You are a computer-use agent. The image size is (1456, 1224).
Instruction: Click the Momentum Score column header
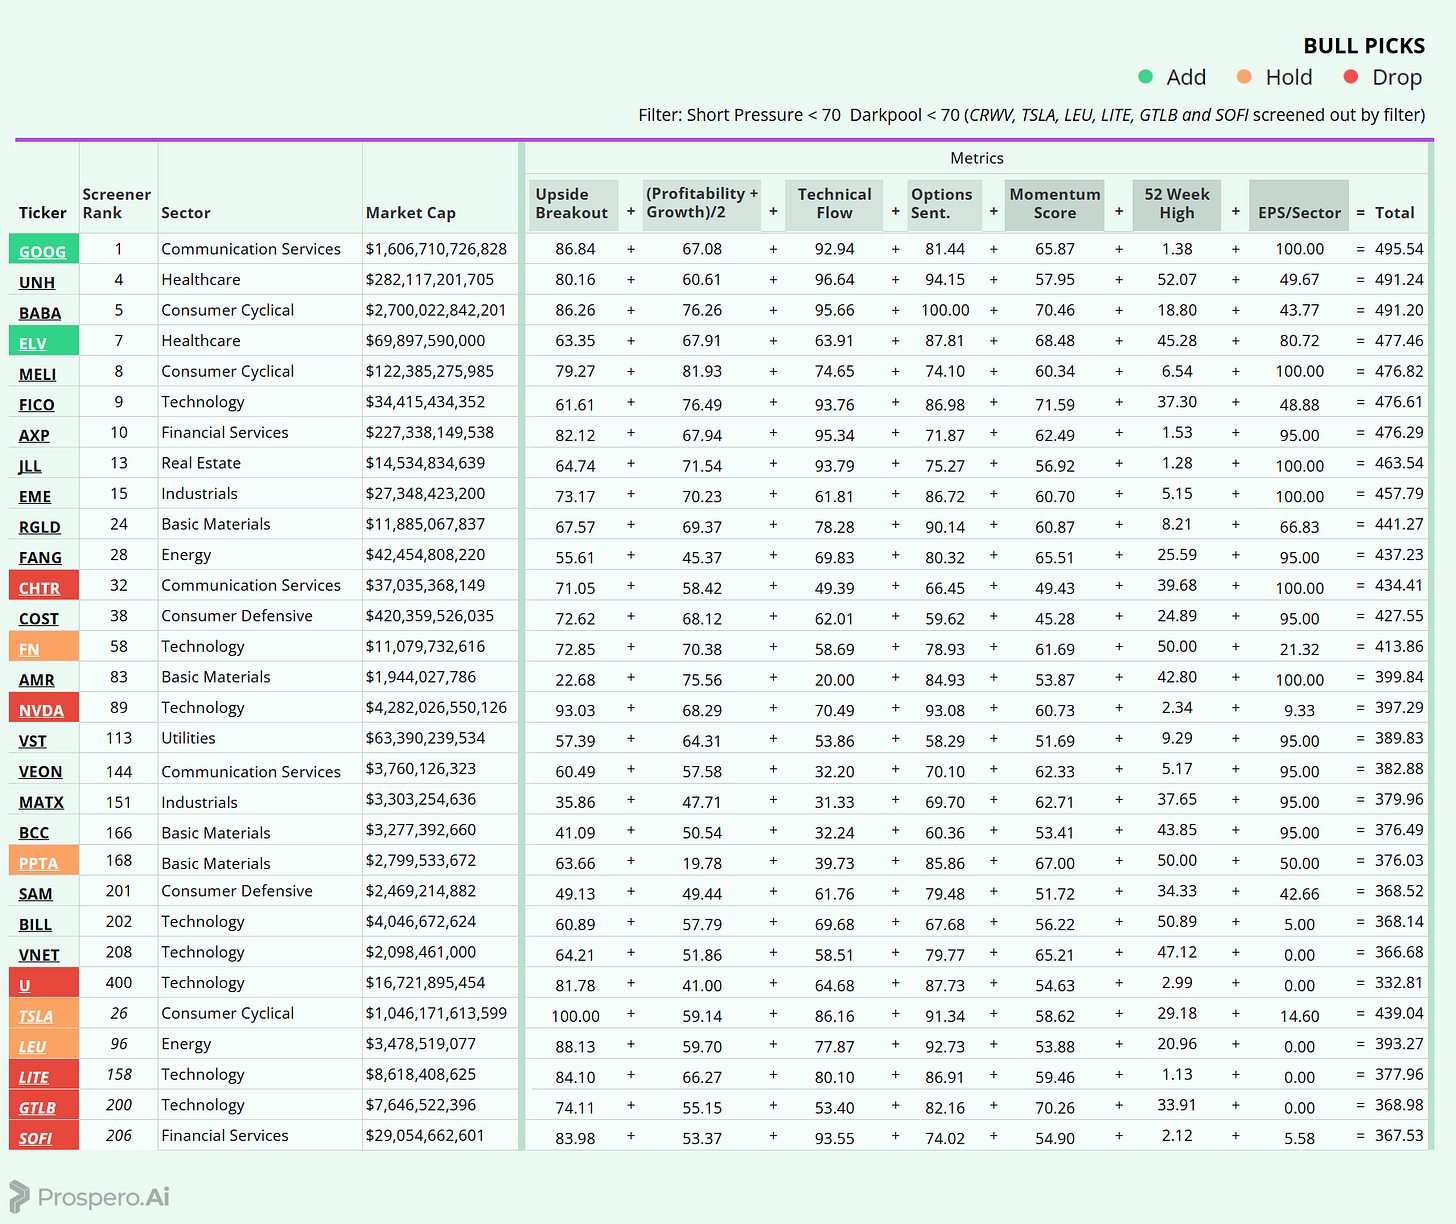tap(1055, 204)
